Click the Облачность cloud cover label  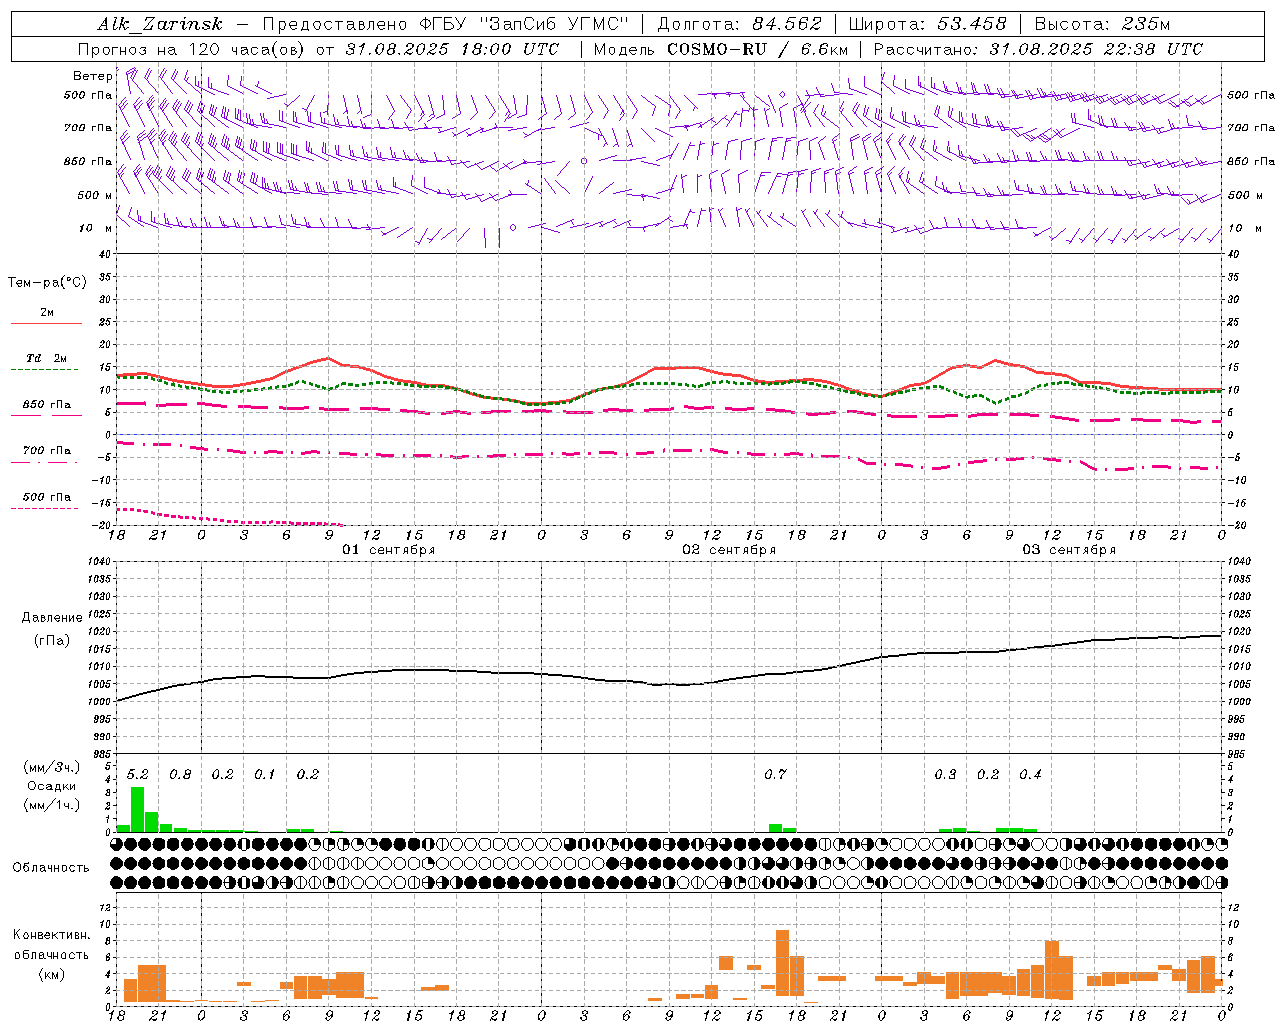coord(51,868)
